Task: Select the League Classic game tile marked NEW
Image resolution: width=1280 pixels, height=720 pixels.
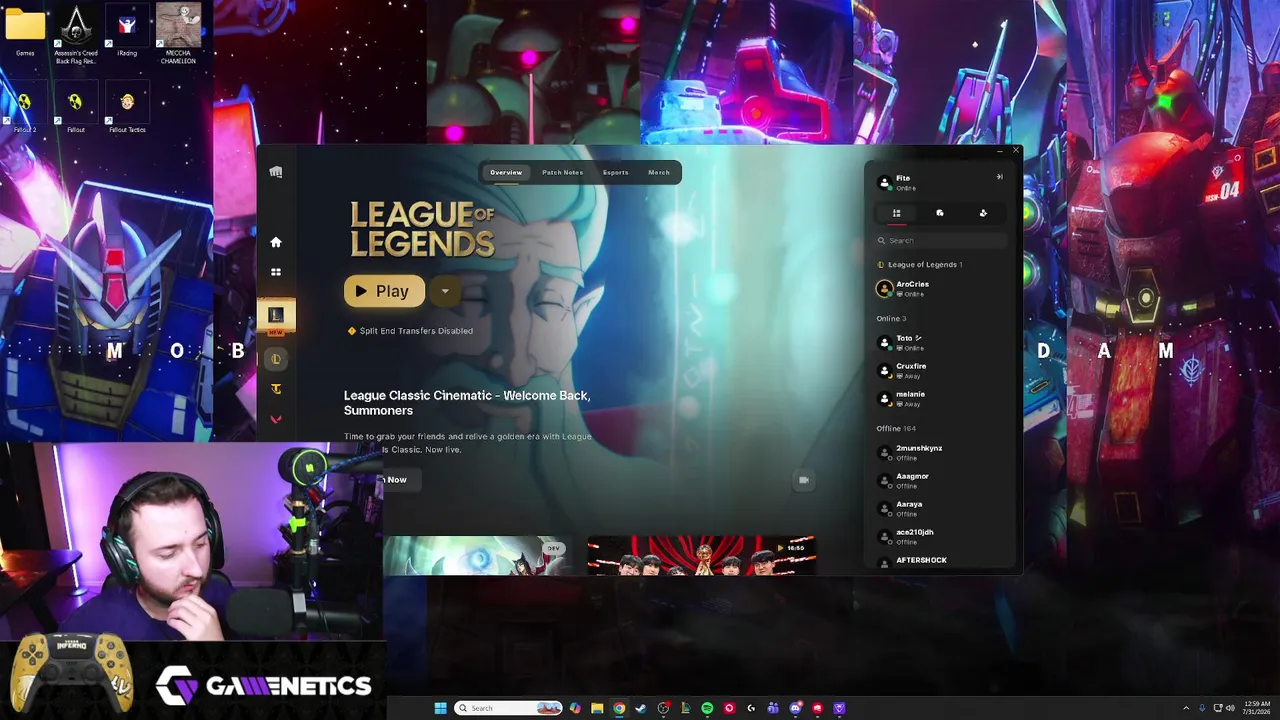Action: coord(276,317)
